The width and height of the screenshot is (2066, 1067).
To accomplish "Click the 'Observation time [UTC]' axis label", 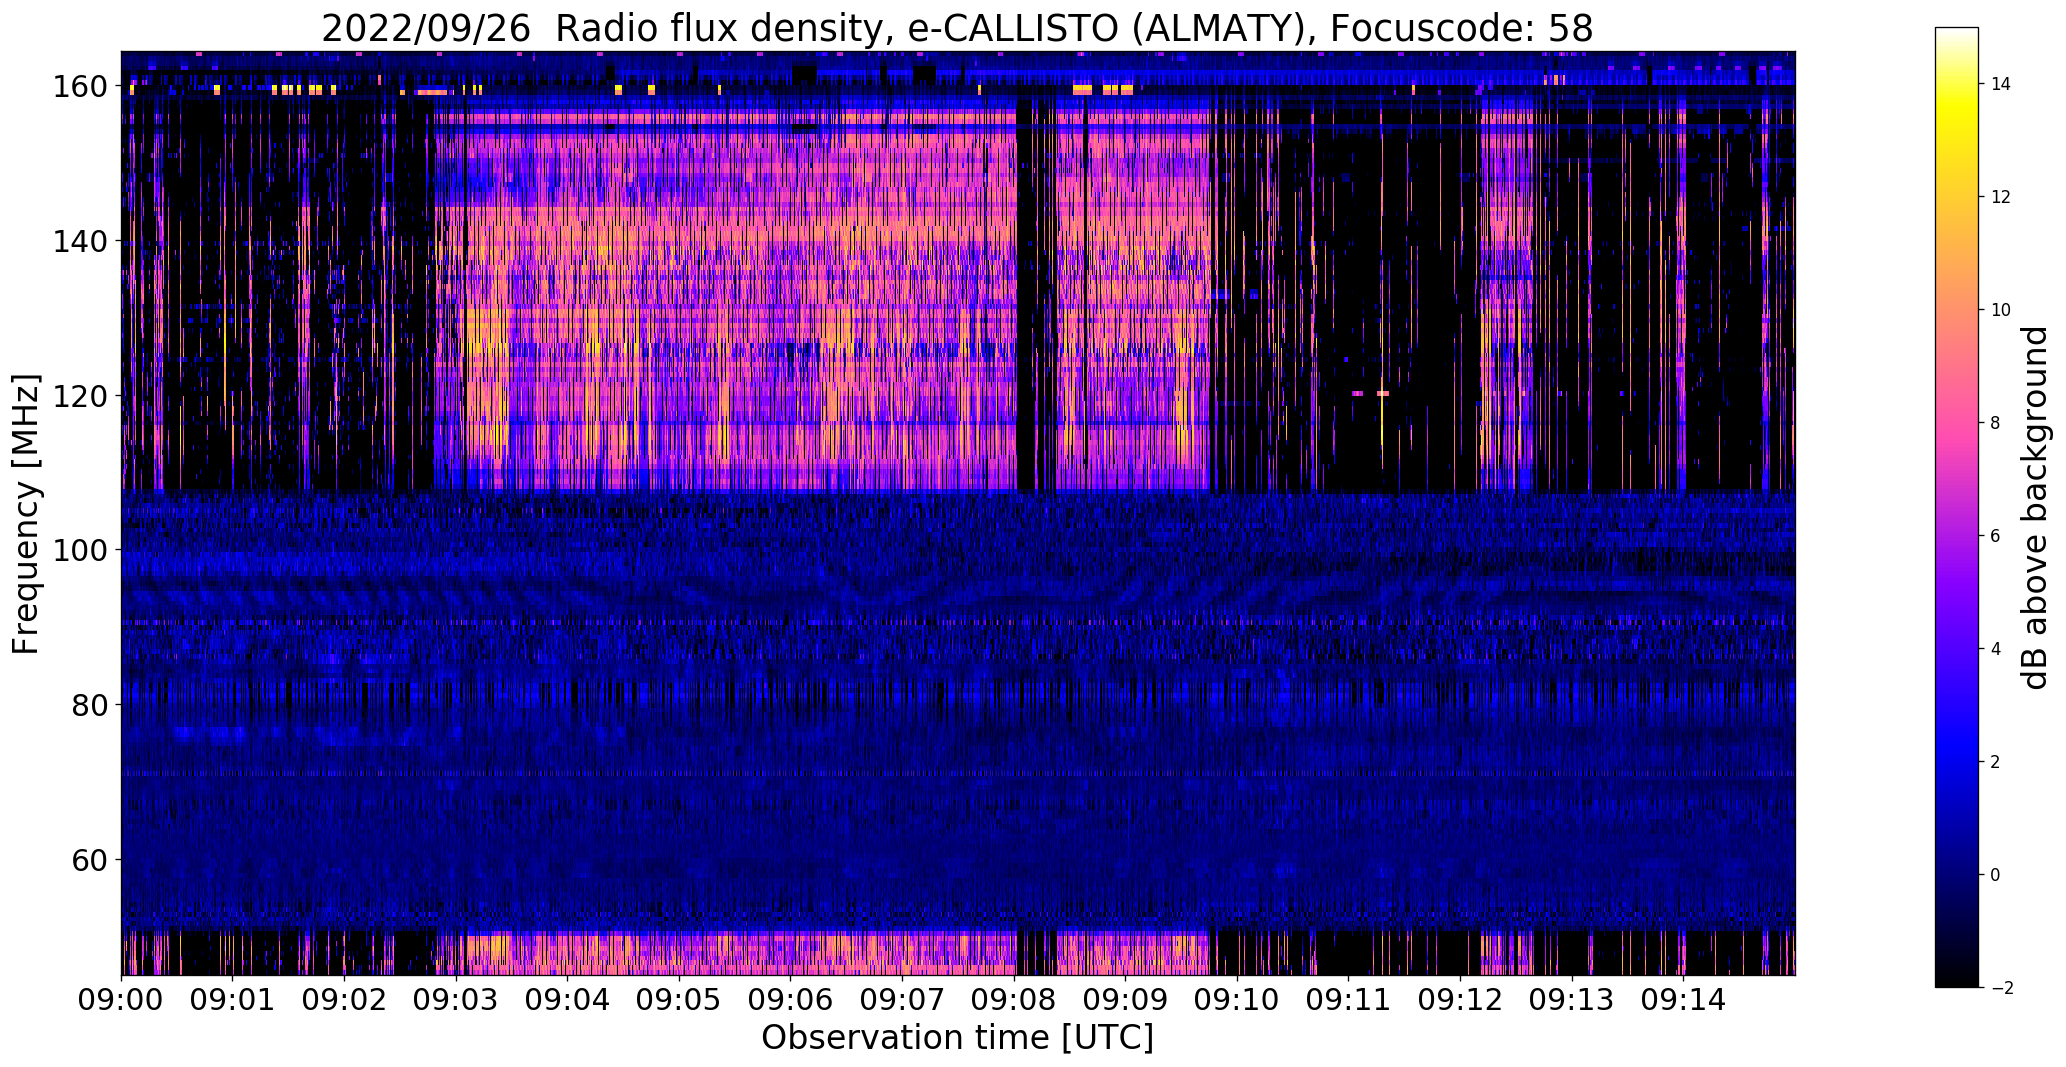I will coord(957,1037).
